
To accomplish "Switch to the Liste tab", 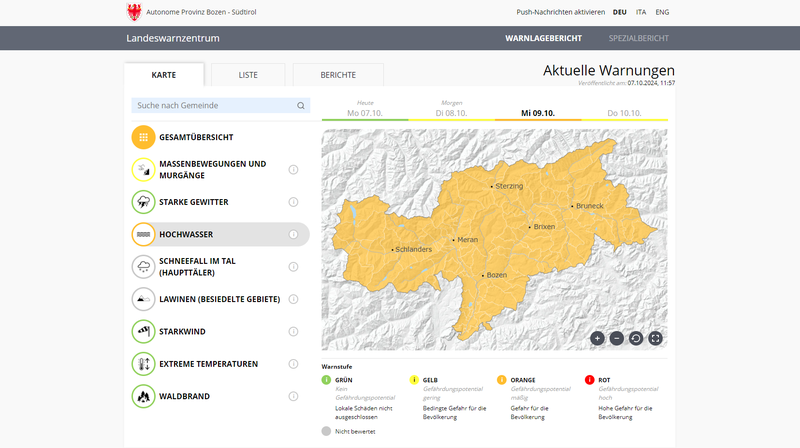I will click(x=247, y=75).
